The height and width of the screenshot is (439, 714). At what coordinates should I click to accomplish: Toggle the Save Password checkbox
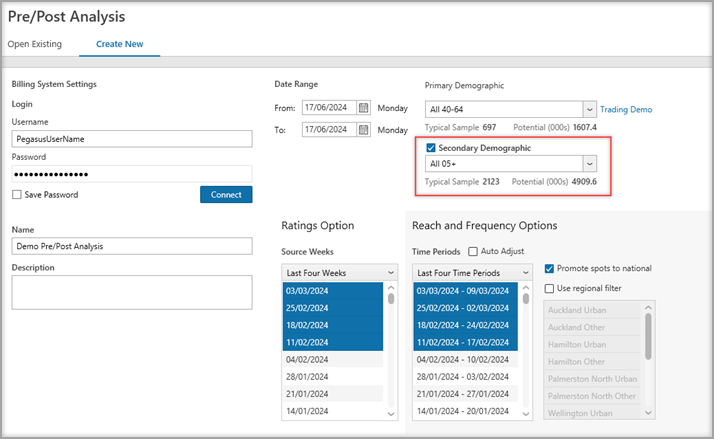click(x=17, y=194)
